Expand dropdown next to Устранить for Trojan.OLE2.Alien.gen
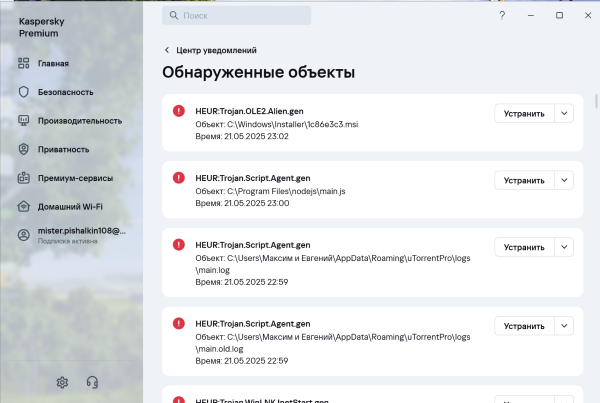Image resolution: width=600 pixels, height=403 pixels. coord(564,113)
